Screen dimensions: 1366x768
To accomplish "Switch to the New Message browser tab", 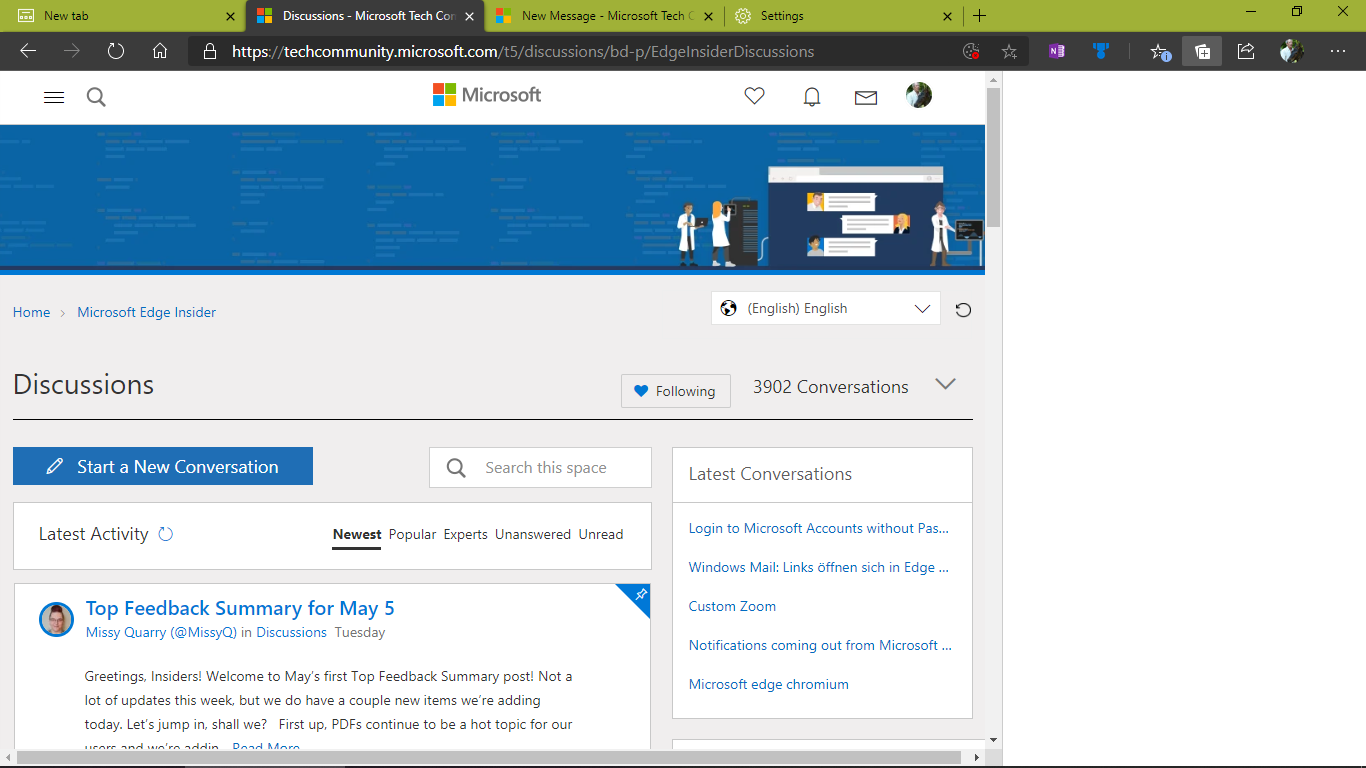I will [603, 16].
